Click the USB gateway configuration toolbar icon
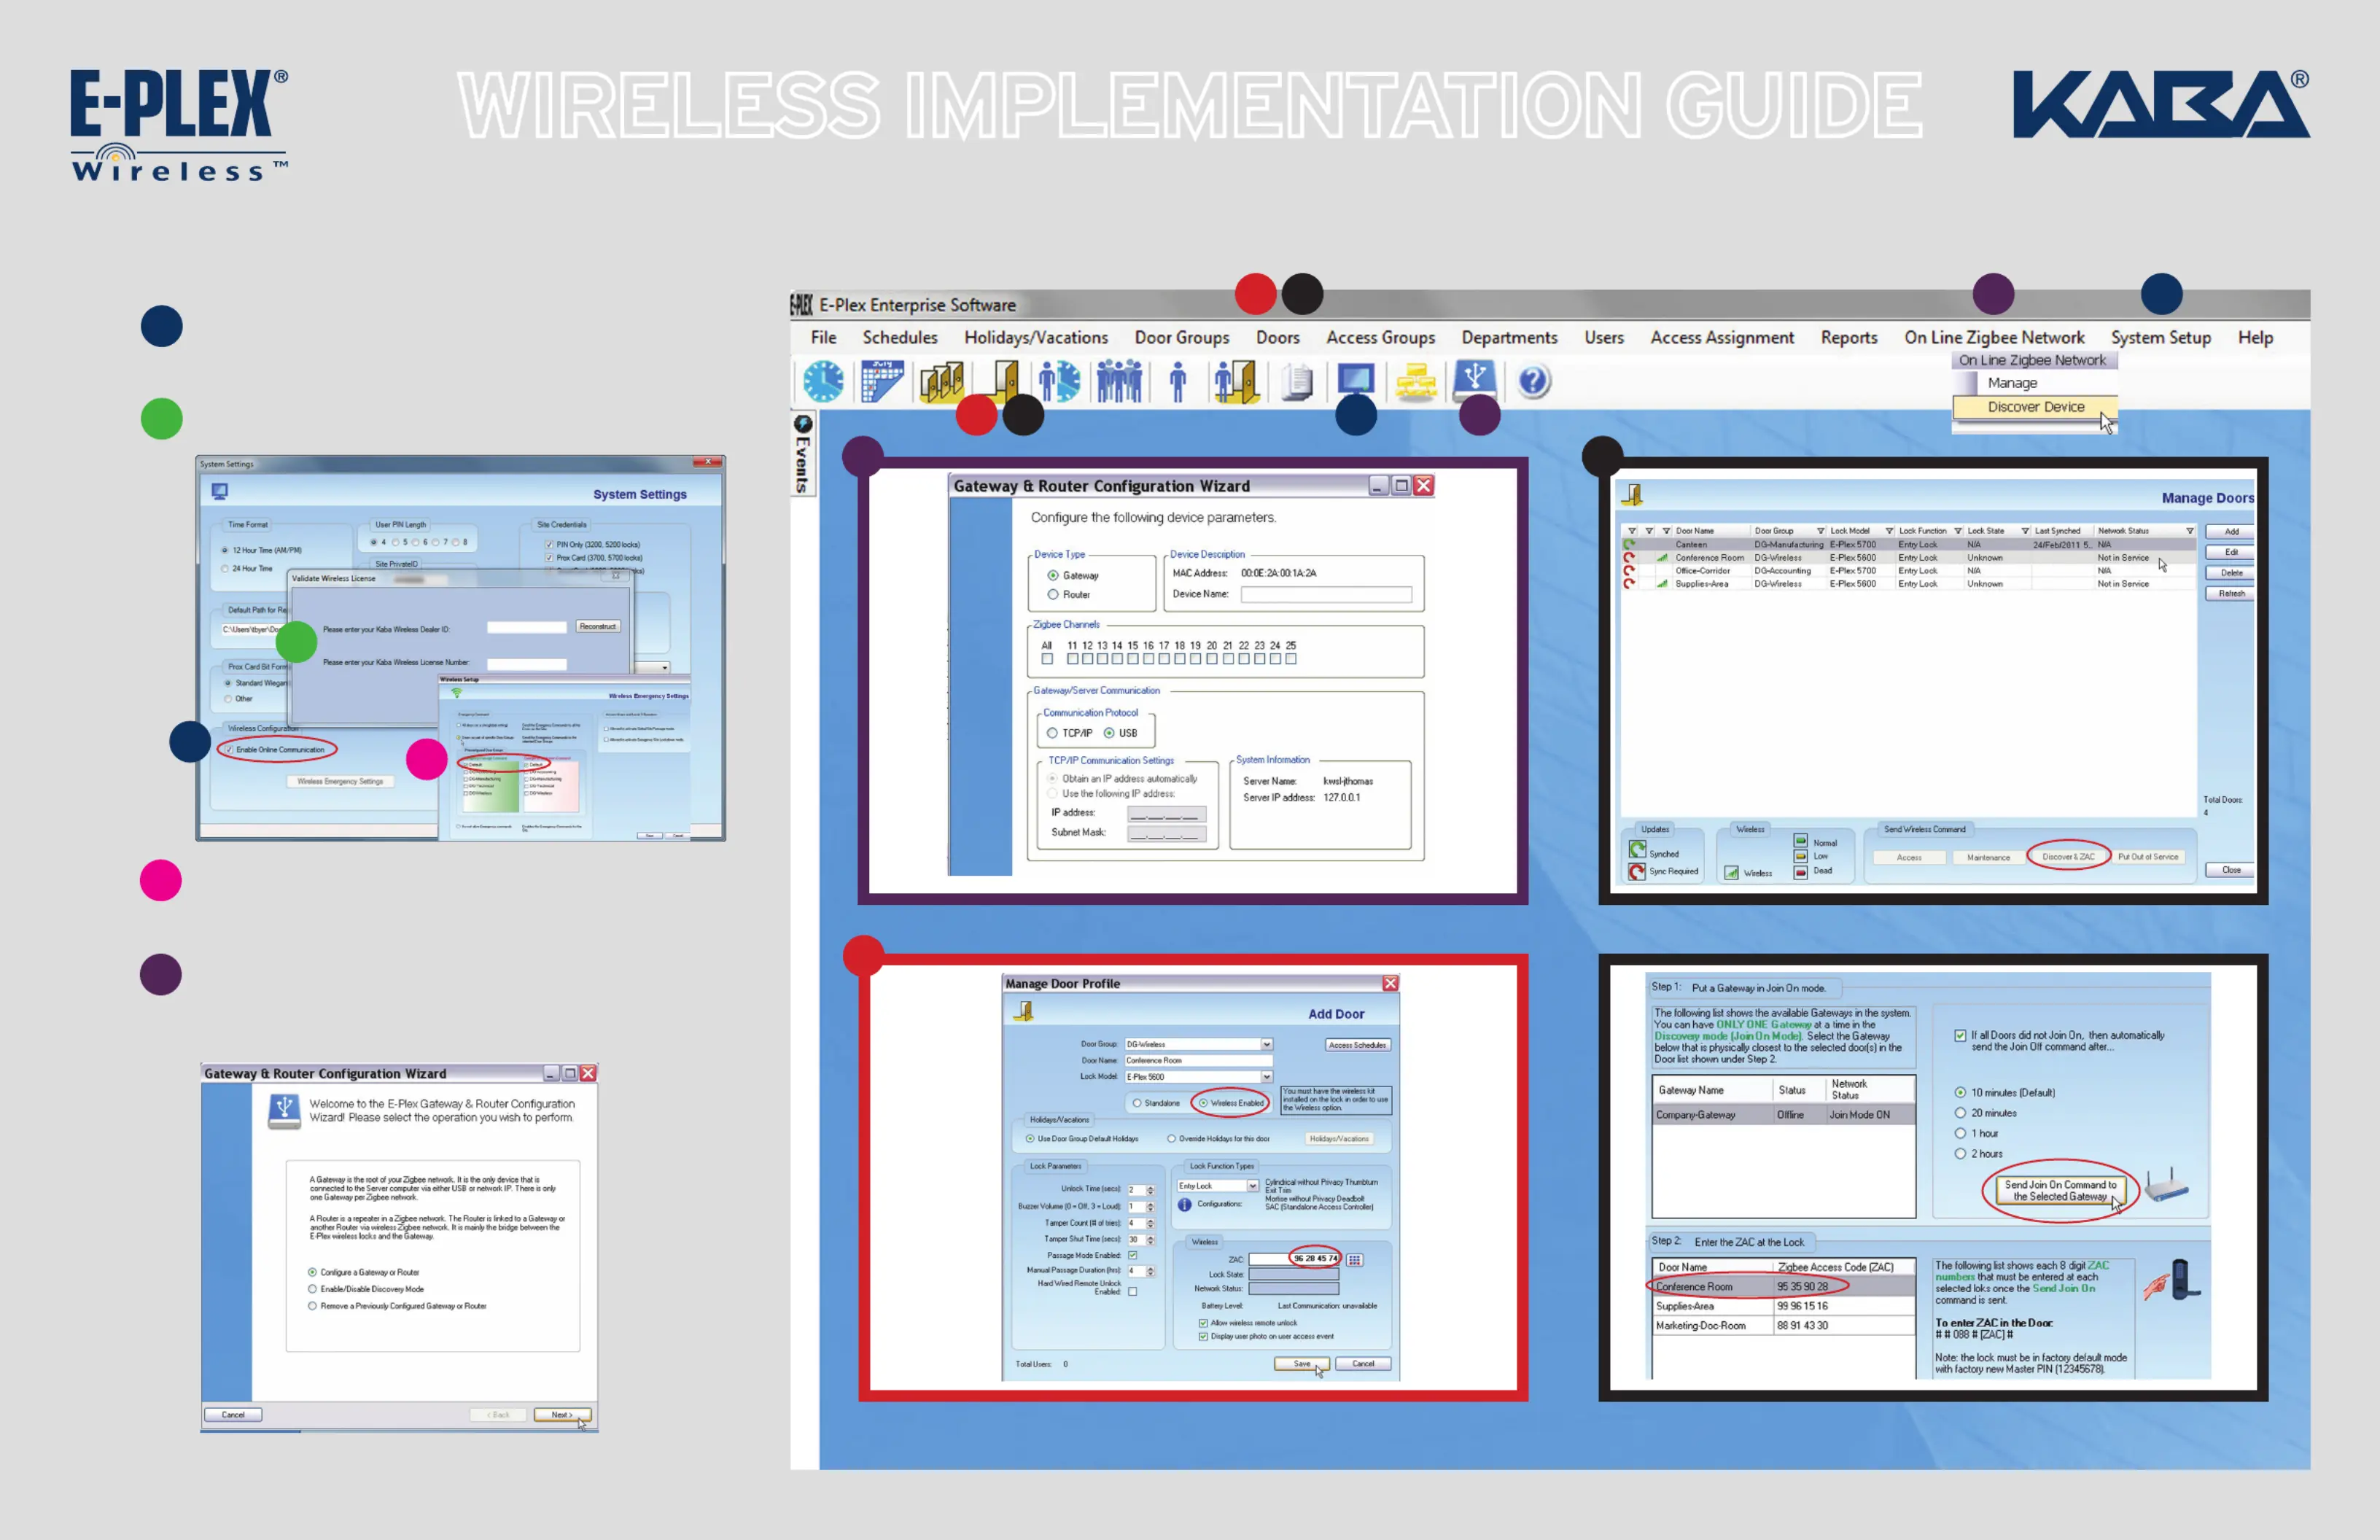Image resolution: width=2380 pixels, height=1540 pixels. (x=1474, y=380)
